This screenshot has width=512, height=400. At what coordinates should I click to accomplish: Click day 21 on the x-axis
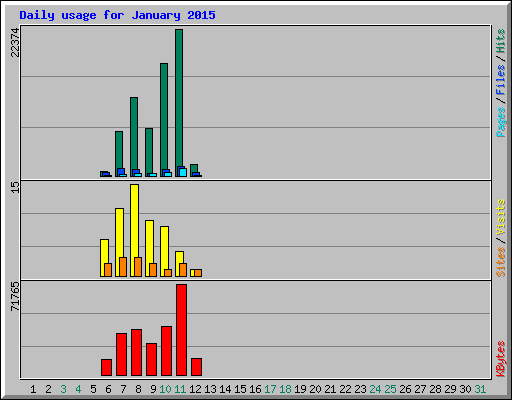coord(330,389)
